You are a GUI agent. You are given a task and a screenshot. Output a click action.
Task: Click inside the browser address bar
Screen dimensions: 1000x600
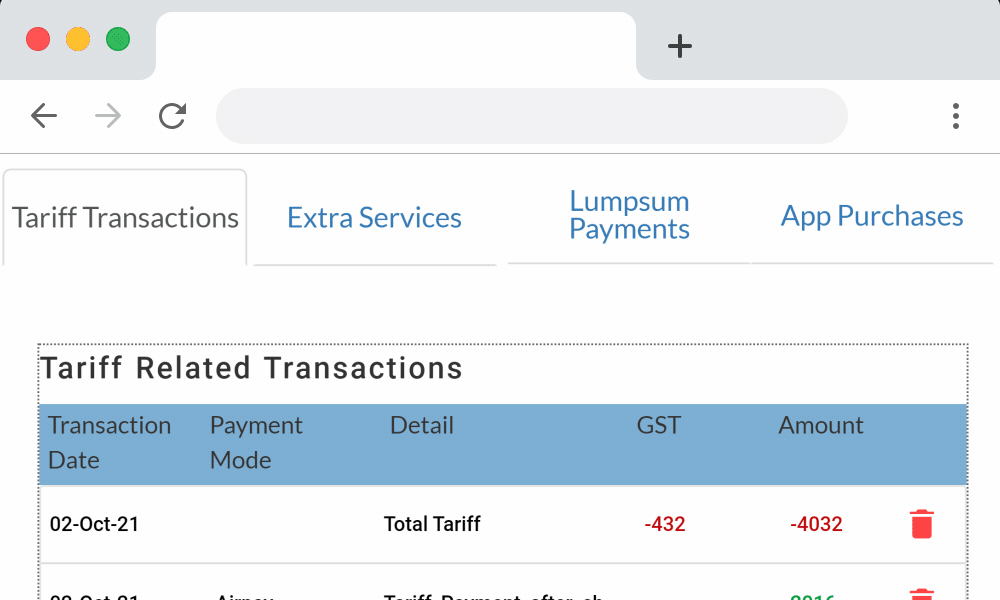[531, 116]
